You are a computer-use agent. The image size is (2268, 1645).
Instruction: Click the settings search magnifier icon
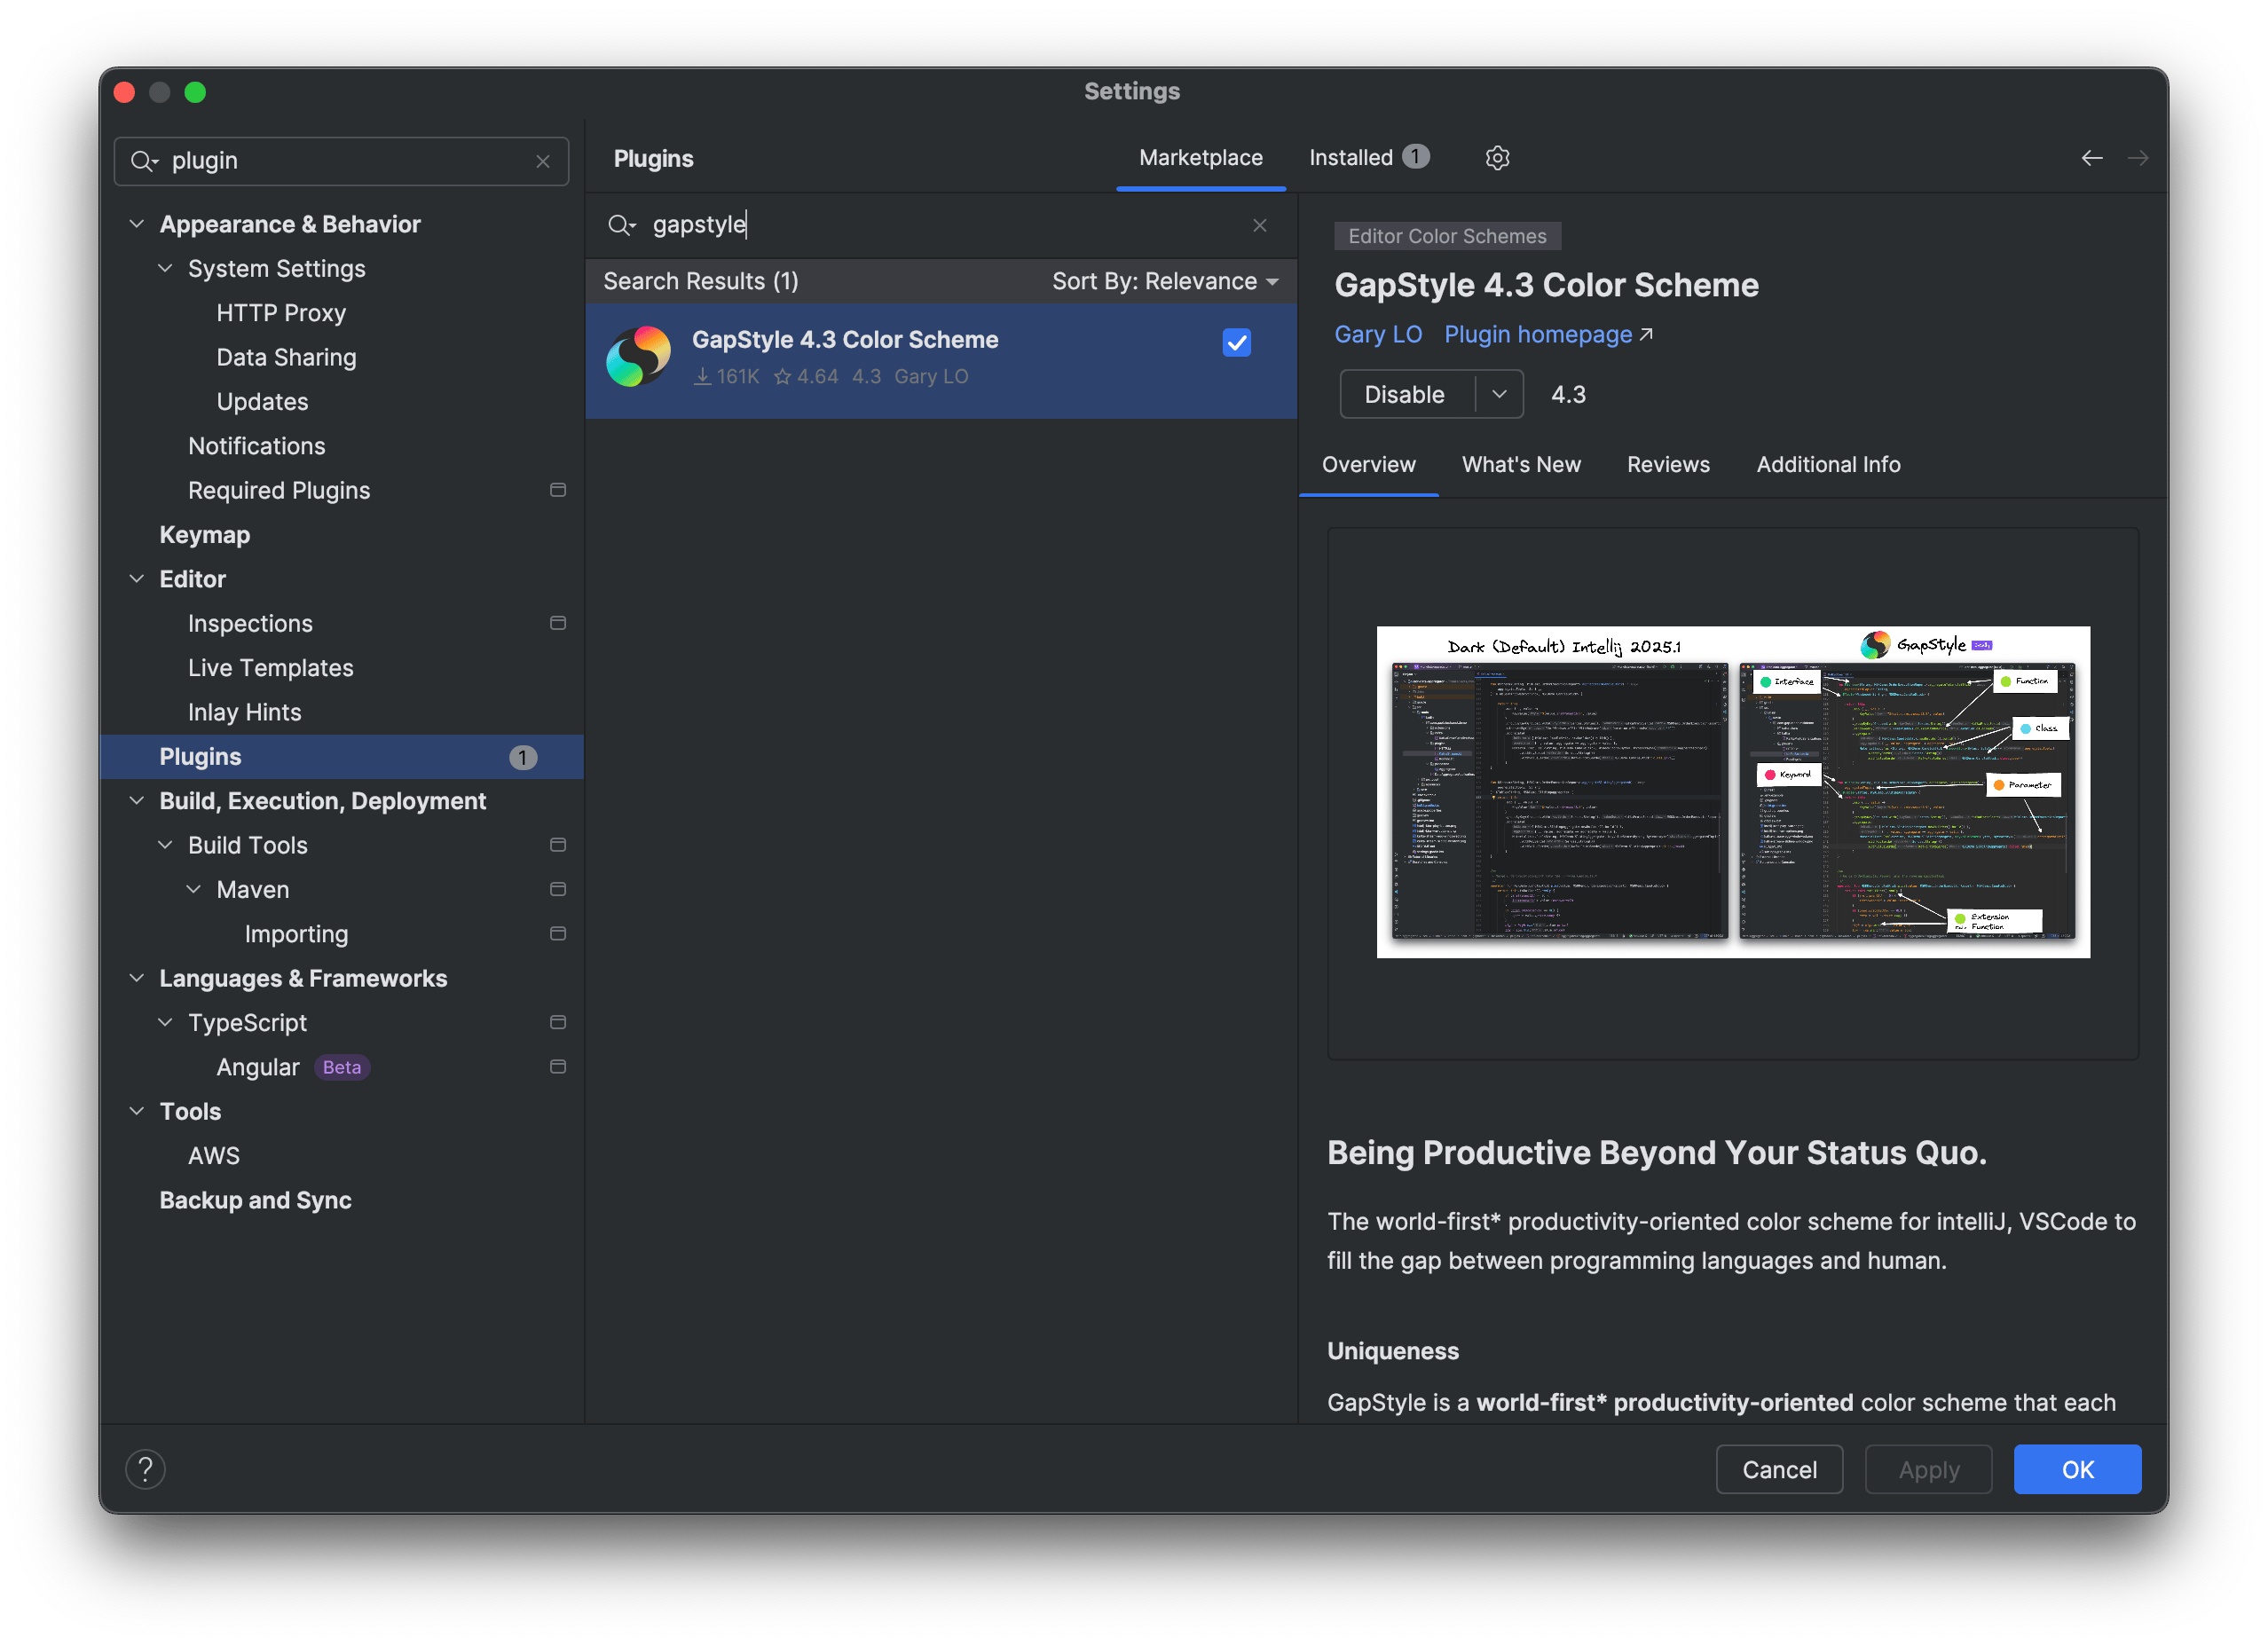pyautogui.click(x=144, y=161)
